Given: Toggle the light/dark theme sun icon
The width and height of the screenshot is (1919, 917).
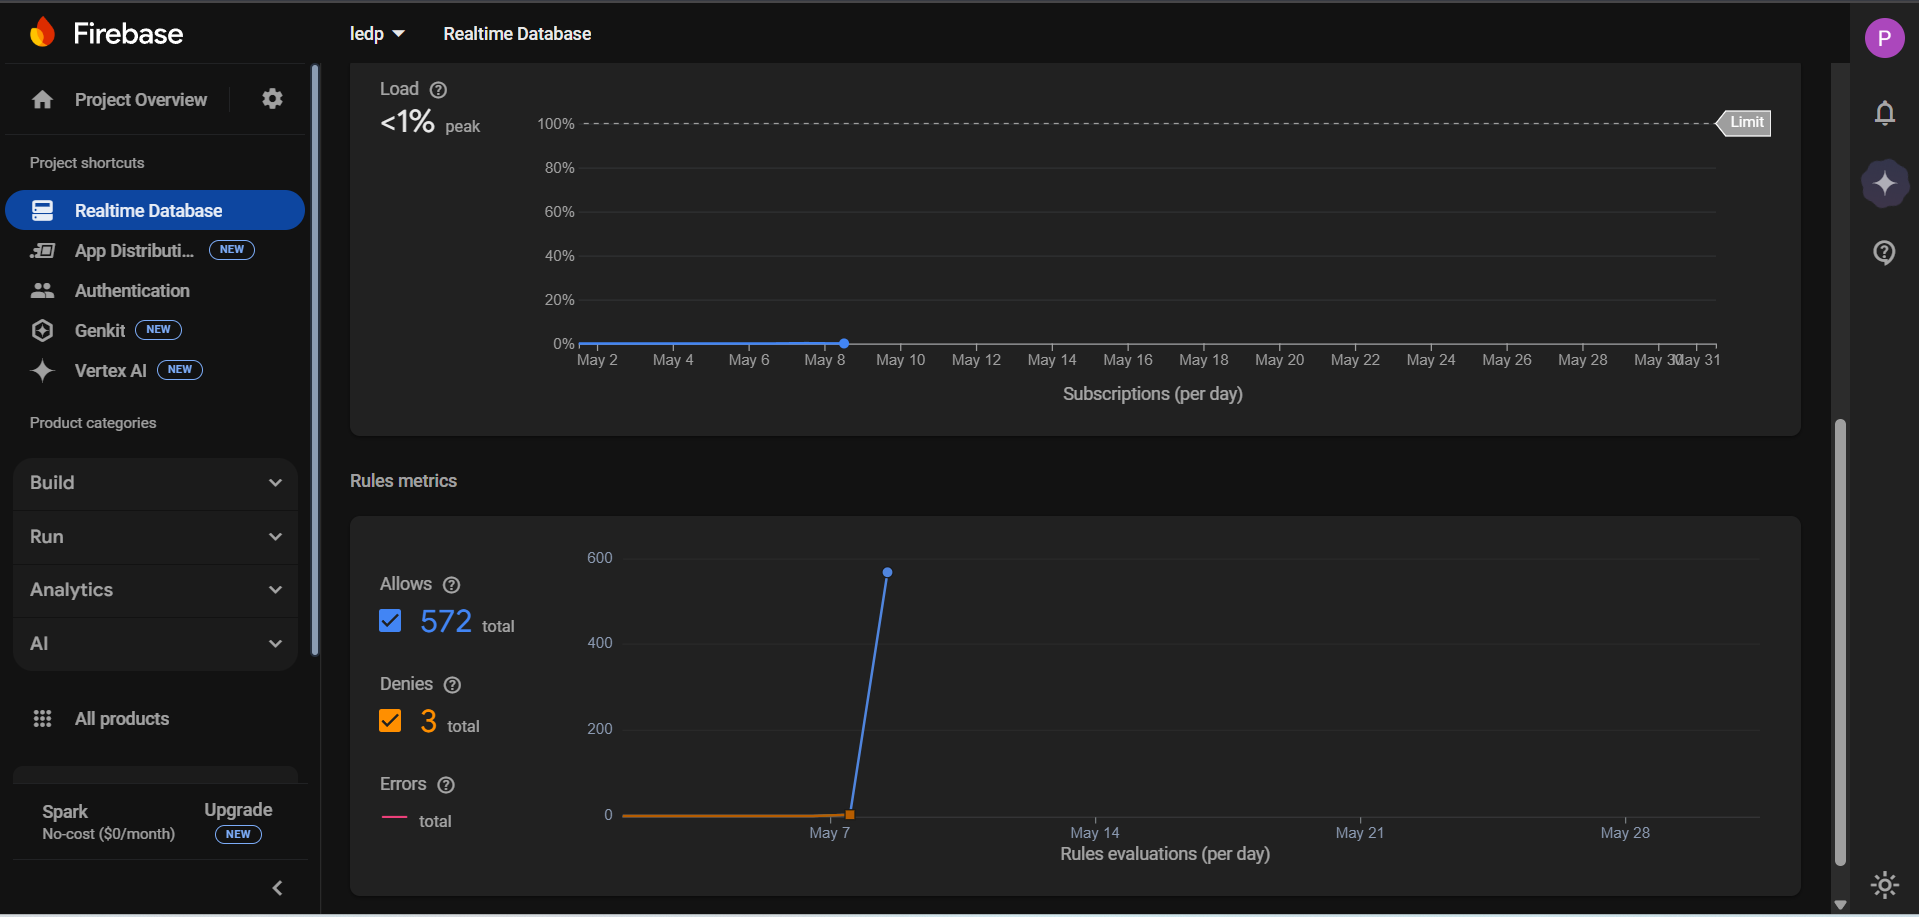Looking at the screenshot, I should click(x=1884, y=884).
